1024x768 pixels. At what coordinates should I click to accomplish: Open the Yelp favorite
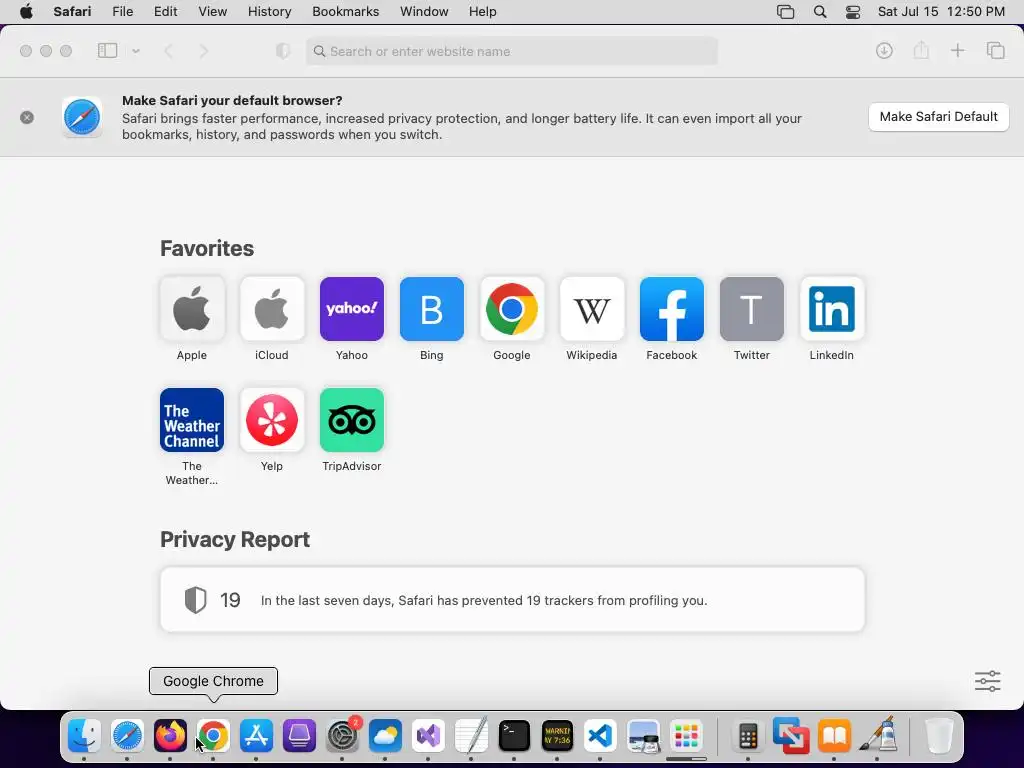272,420
